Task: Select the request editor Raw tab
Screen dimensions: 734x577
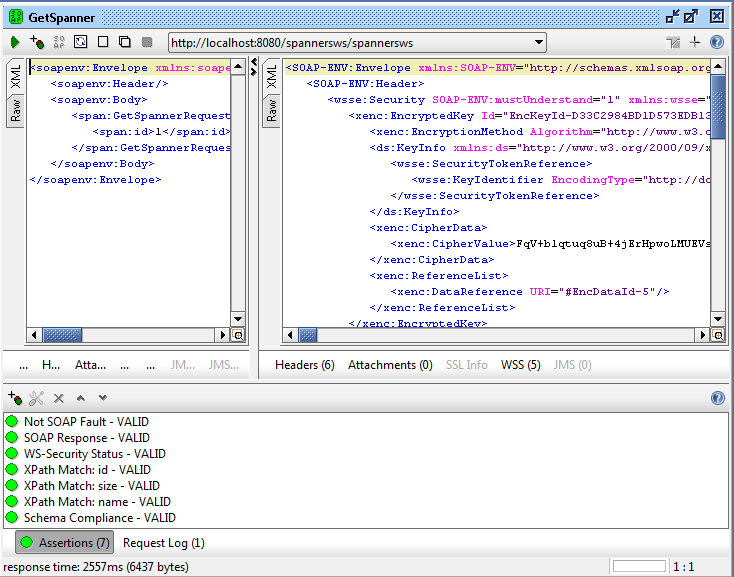Action: pyautogui.click(x=15, y=110)
